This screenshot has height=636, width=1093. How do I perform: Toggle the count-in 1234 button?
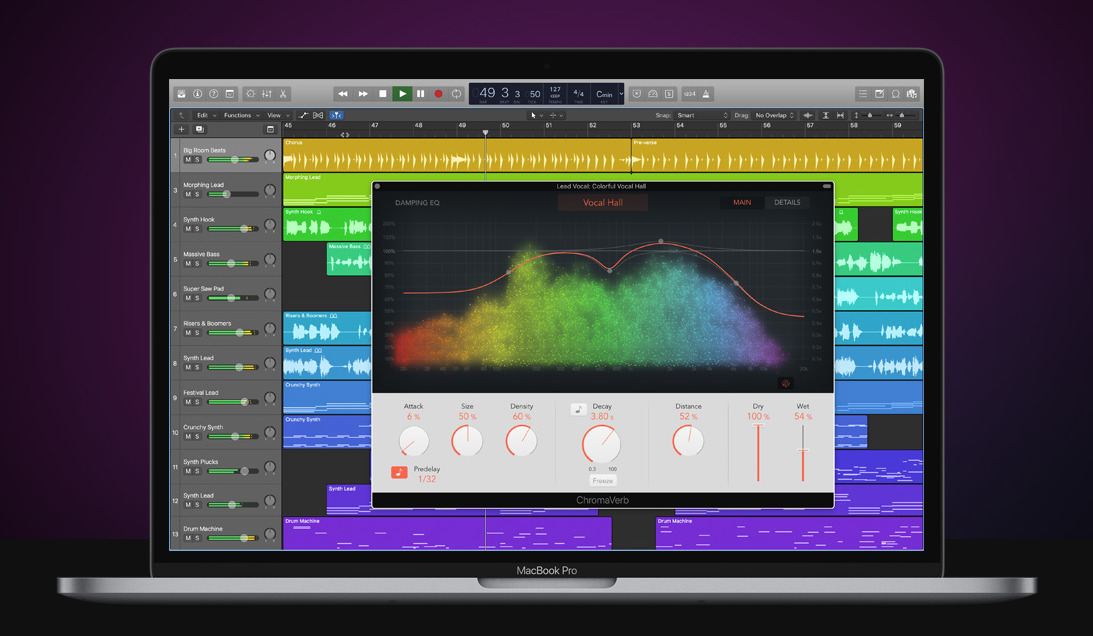[689, 93]
